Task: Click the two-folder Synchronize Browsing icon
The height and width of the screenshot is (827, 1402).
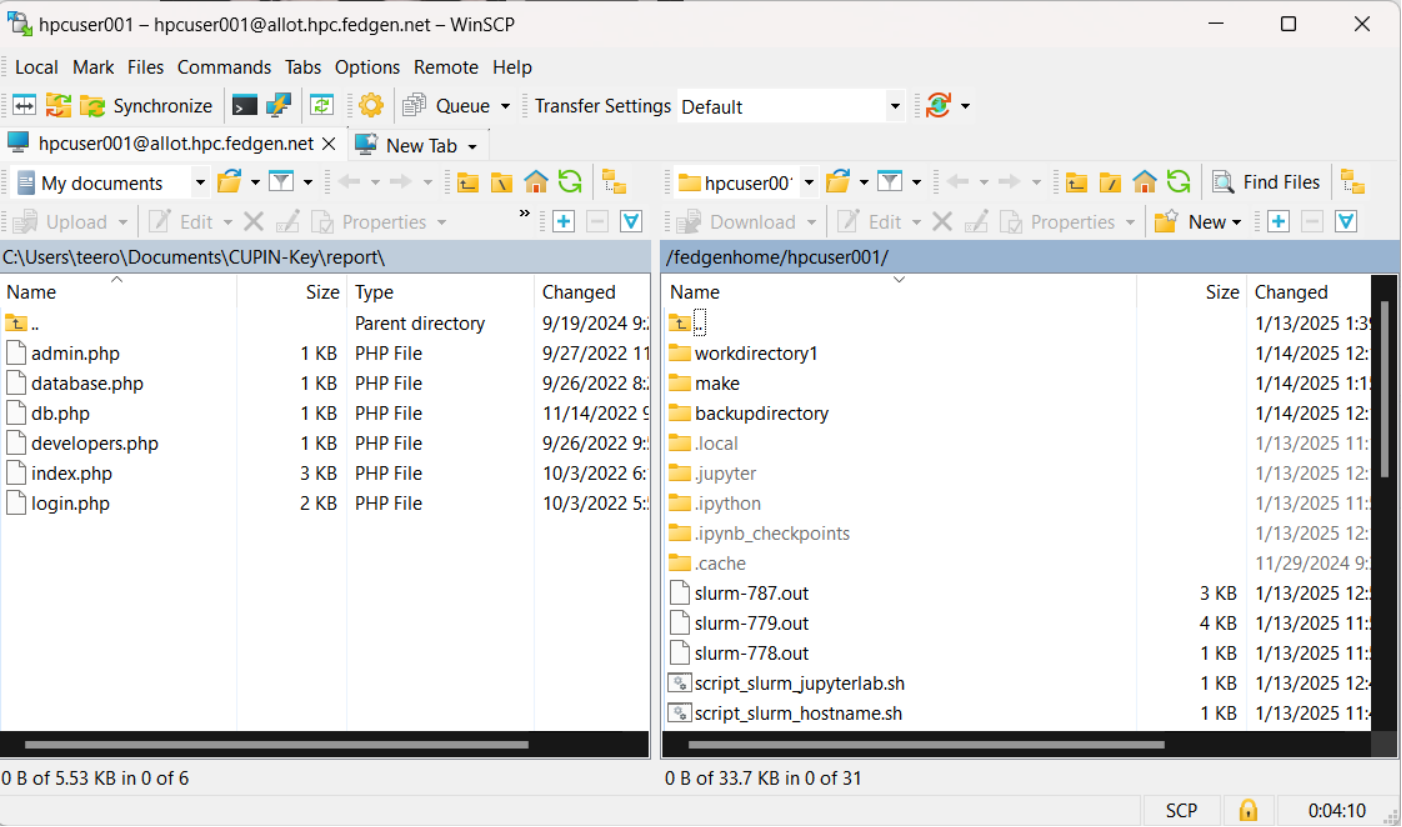Action: pyautogui.click(x=59, y=105)
